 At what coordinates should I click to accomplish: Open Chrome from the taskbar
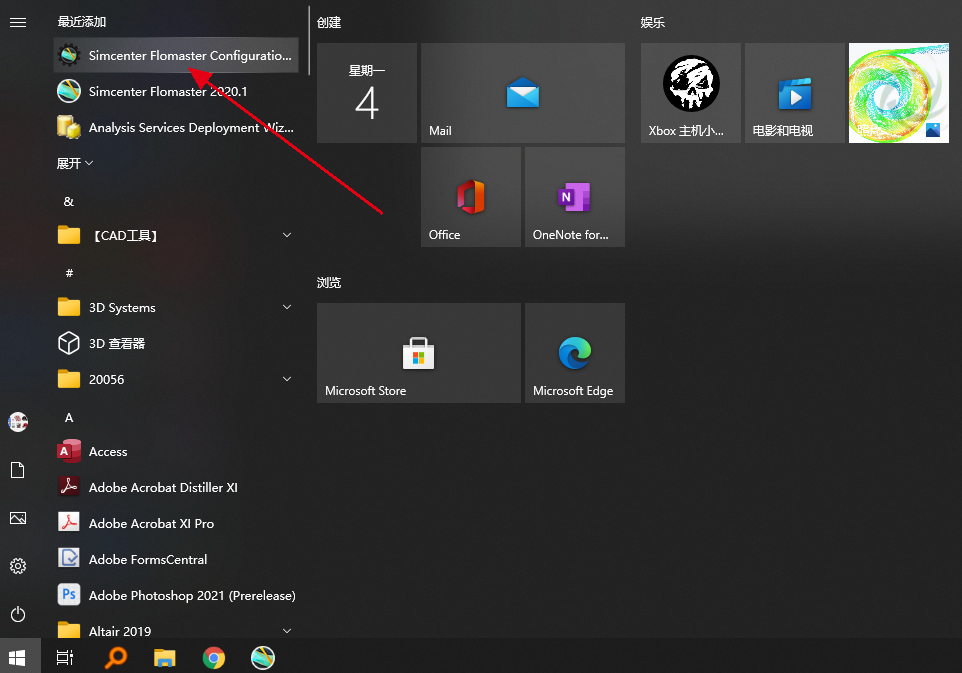tap(214, 658)
